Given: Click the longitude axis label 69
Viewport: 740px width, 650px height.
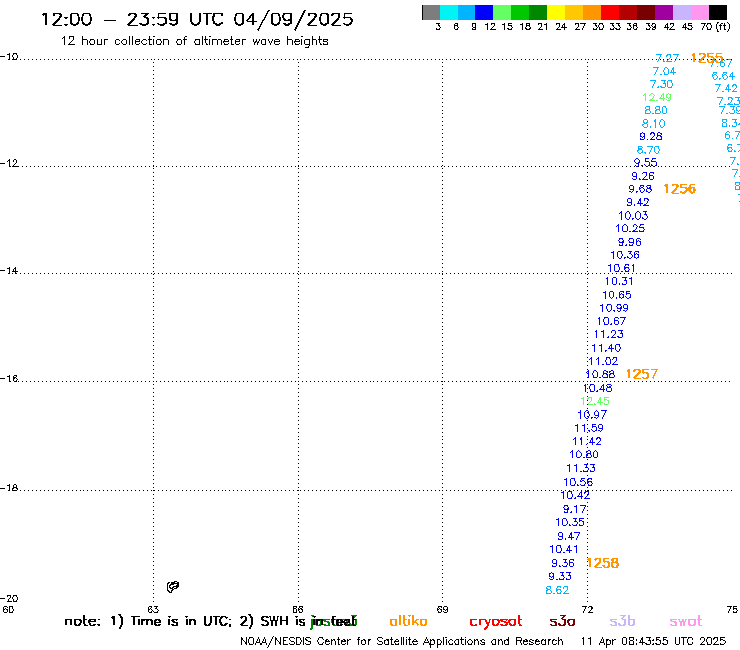Looking at the screenshot, I should click(x=442, y=609).
